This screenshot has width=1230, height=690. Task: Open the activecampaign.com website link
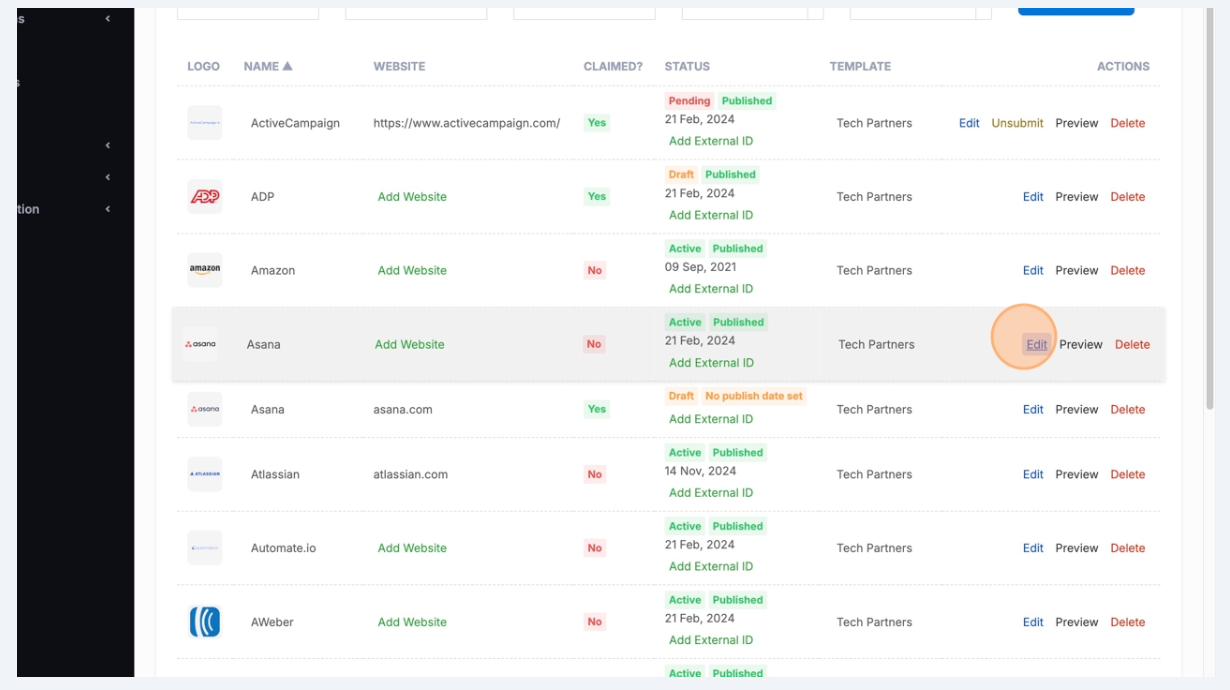pyautogui.click(x=467, y=123)
